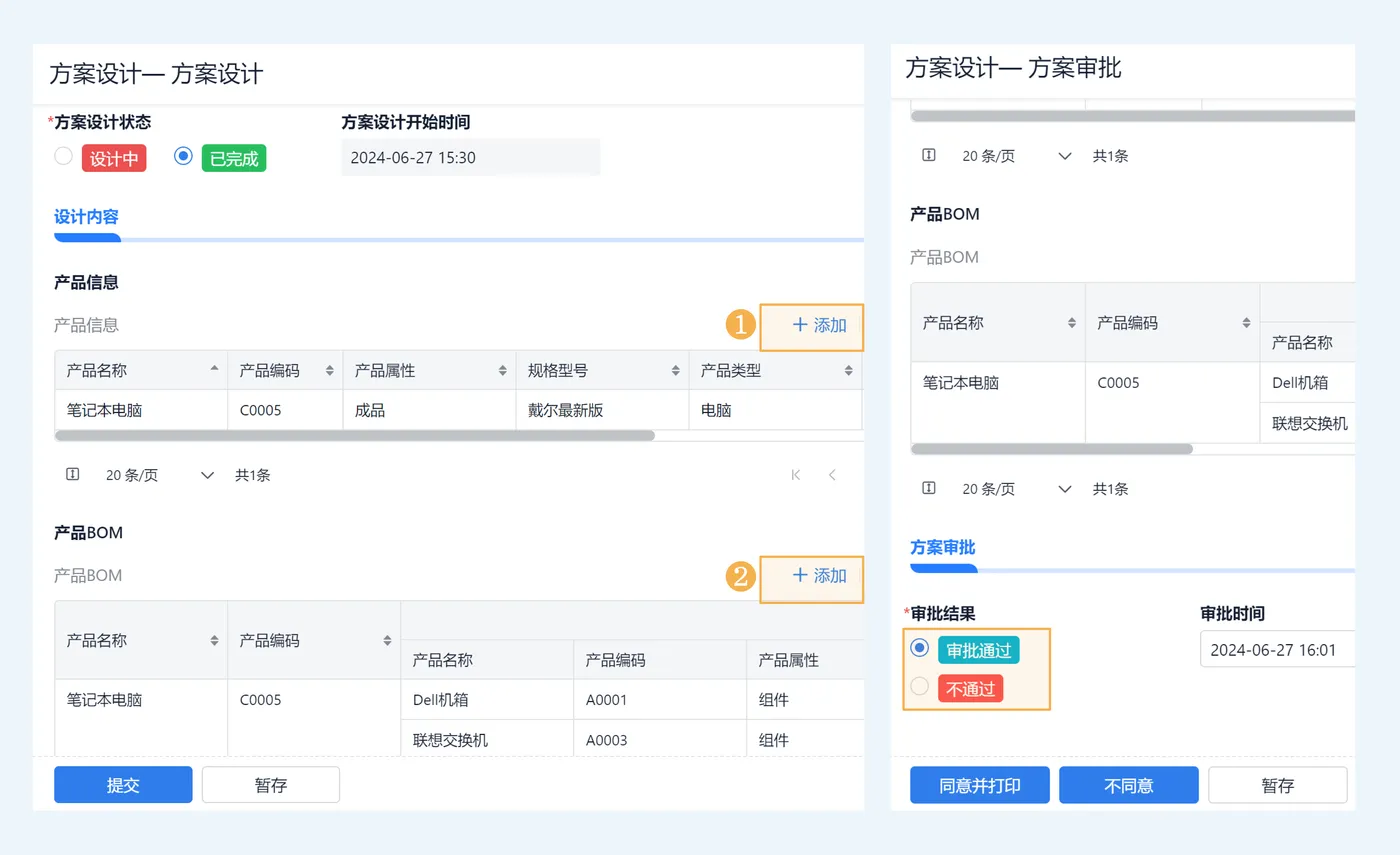Click the 审批时间 date input field
This screenshot has width=1400, height=855.
pyautogui.click(x=1277, y=649)
